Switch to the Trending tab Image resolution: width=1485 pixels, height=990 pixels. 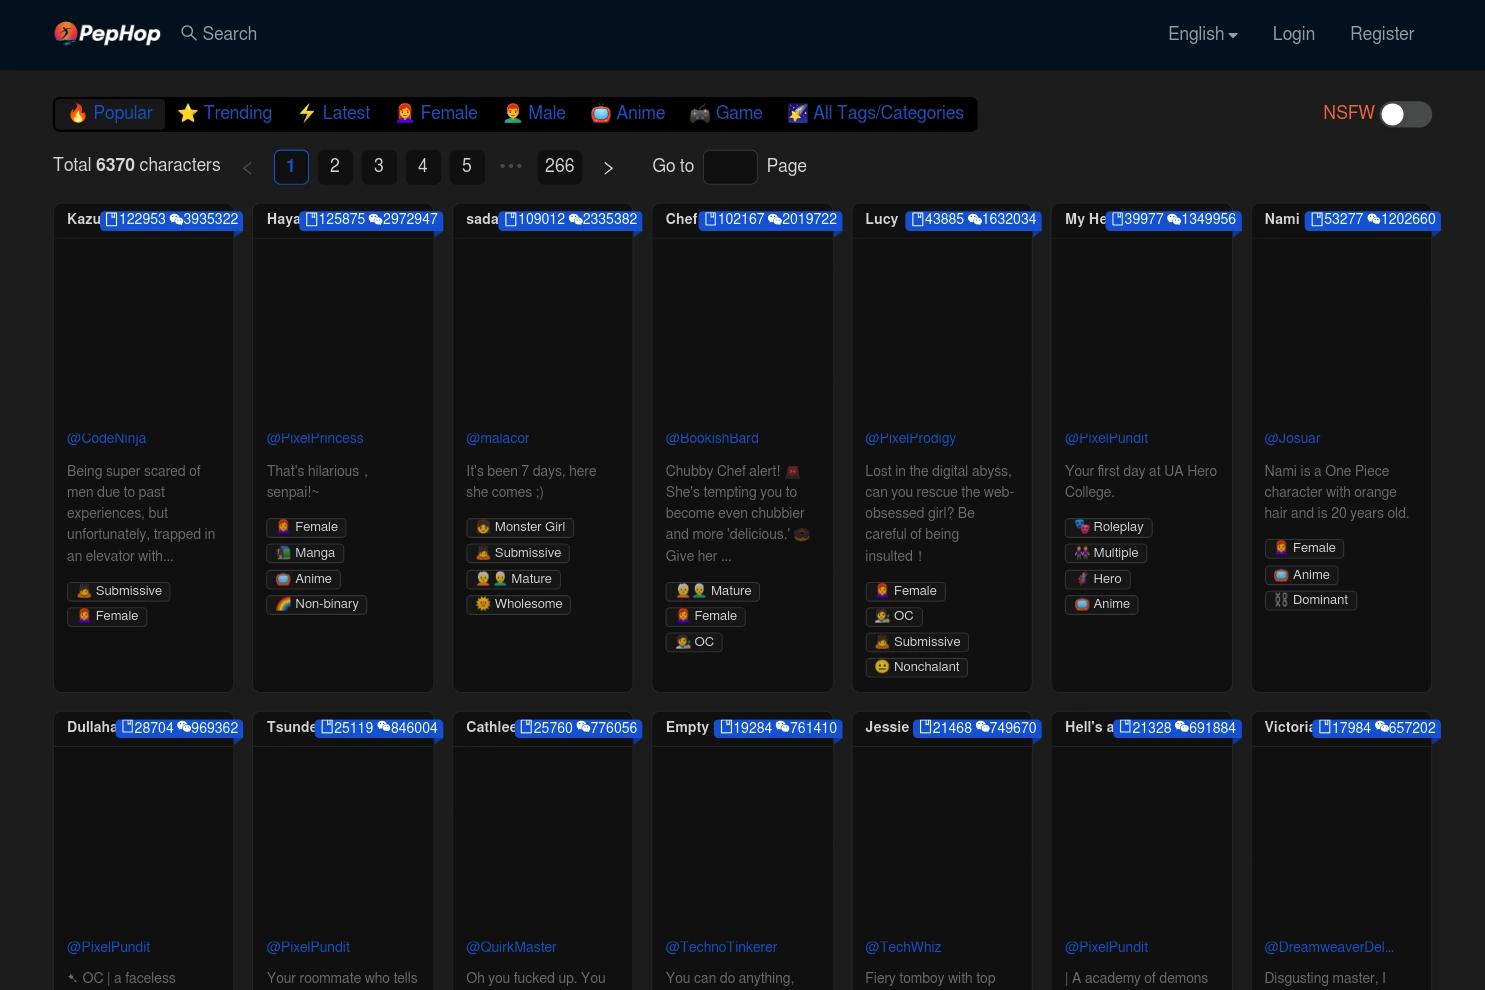225,113
